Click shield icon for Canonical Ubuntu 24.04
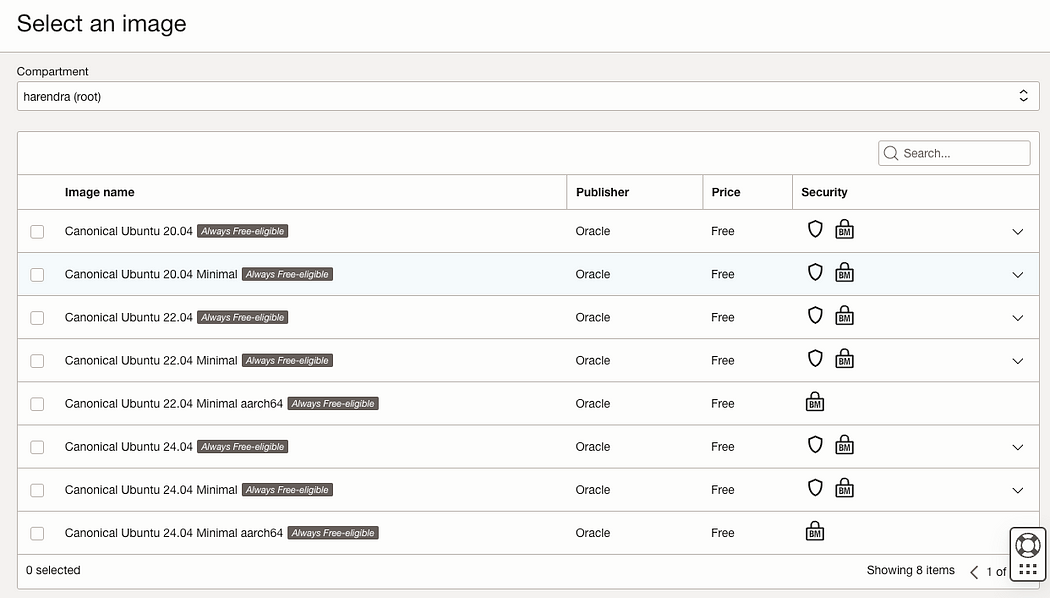Screen dimensions: 1050x598 tap(814, 445)
